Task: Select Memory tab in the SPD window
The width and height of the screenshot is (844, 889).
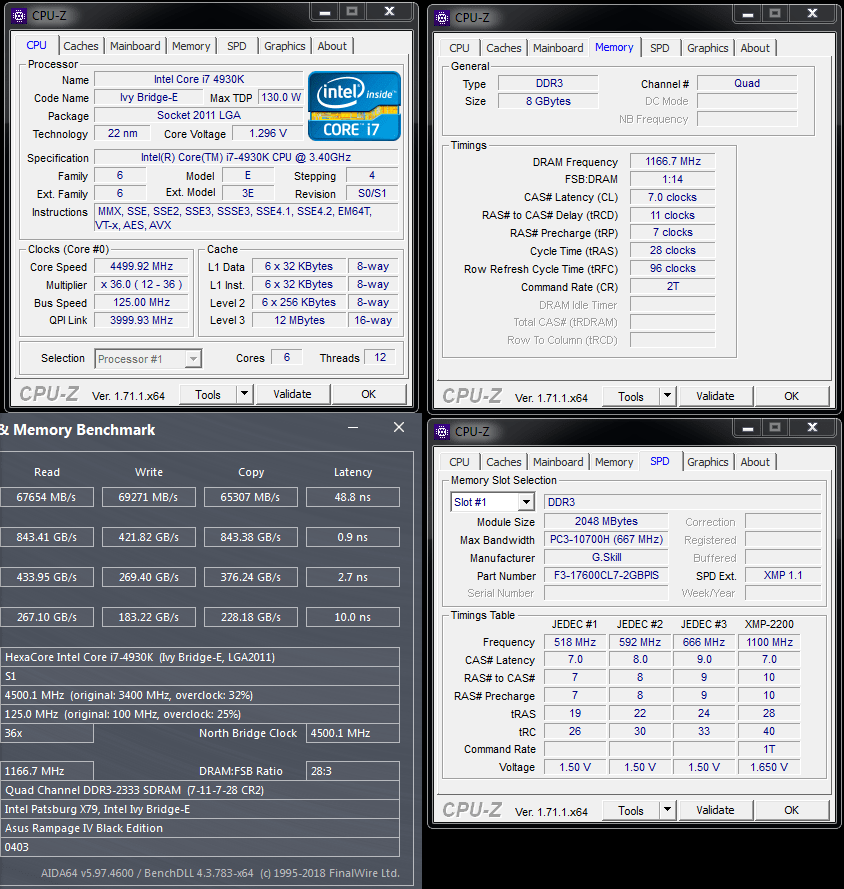Action: coord(614,462)
